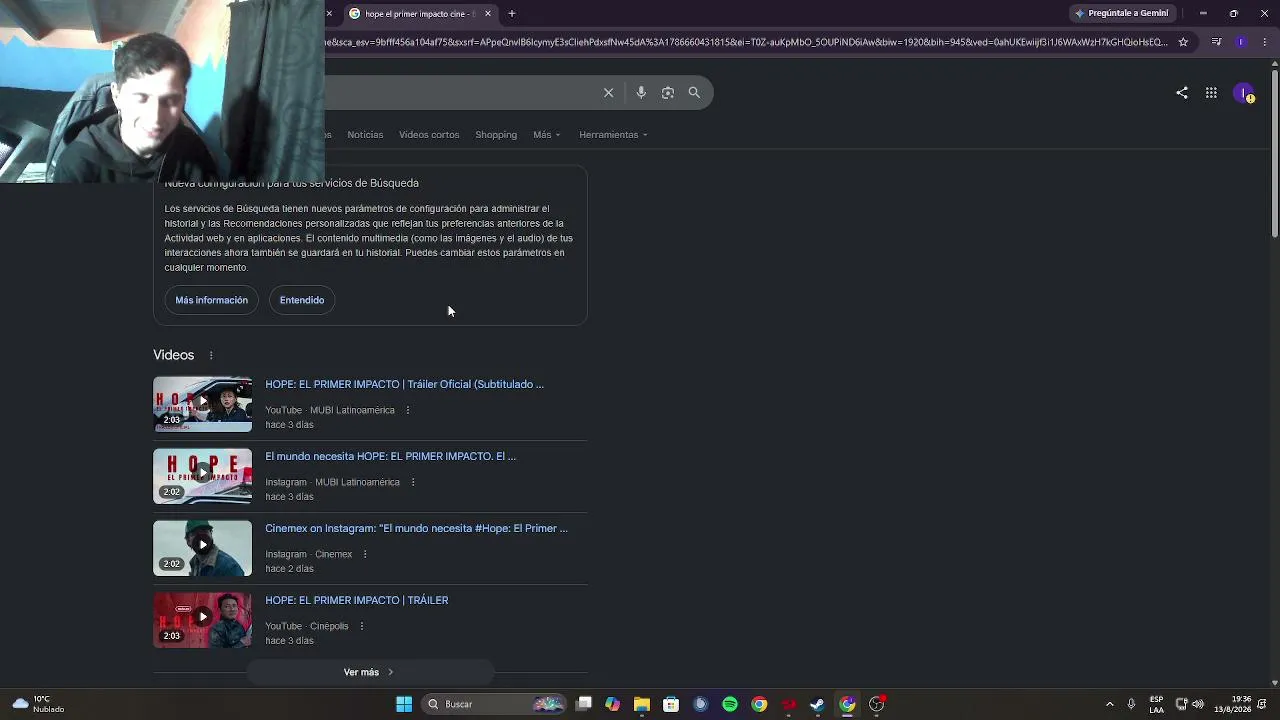The height and width of the screenshot is (720, 1280).
Task: Open the Chrome three-dot menu
Action: [1265, 42]
